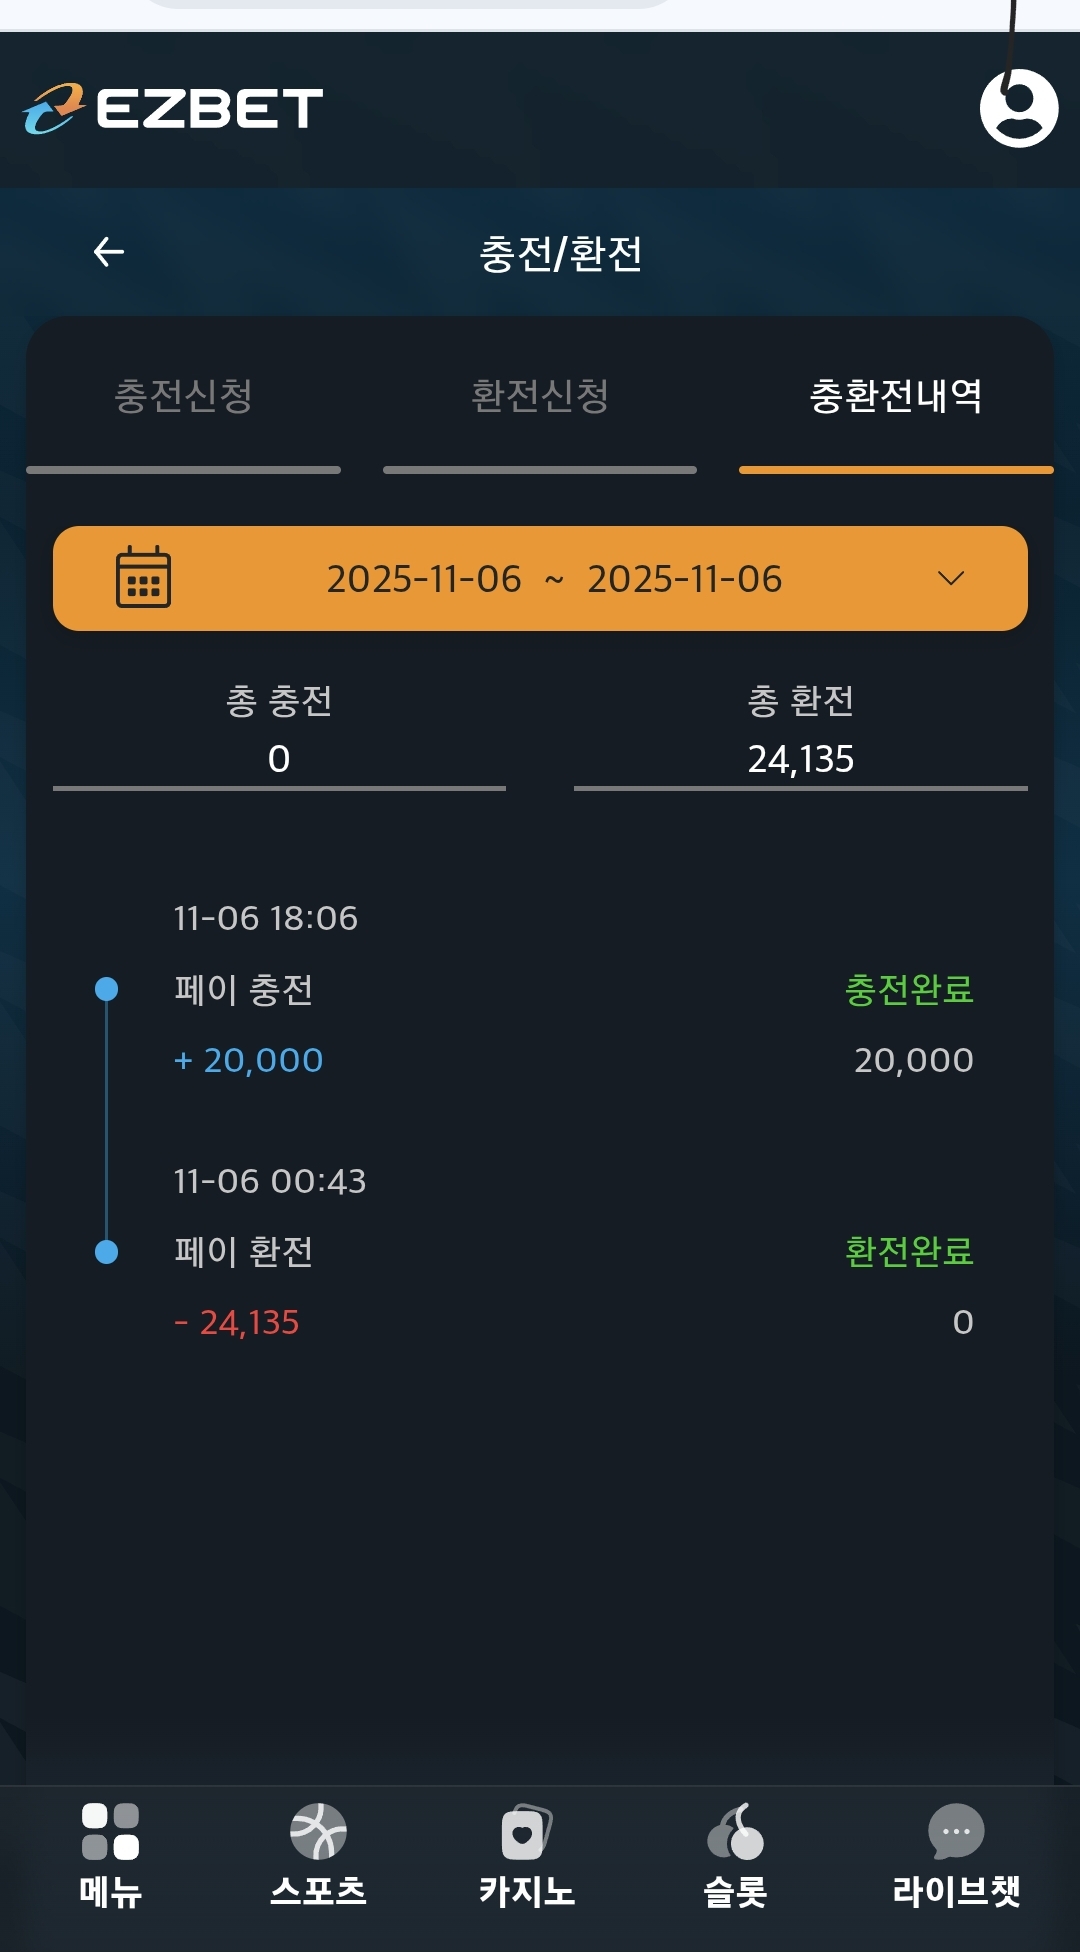Select the 페이 충전 transaction entry

(x=244, y=990)
